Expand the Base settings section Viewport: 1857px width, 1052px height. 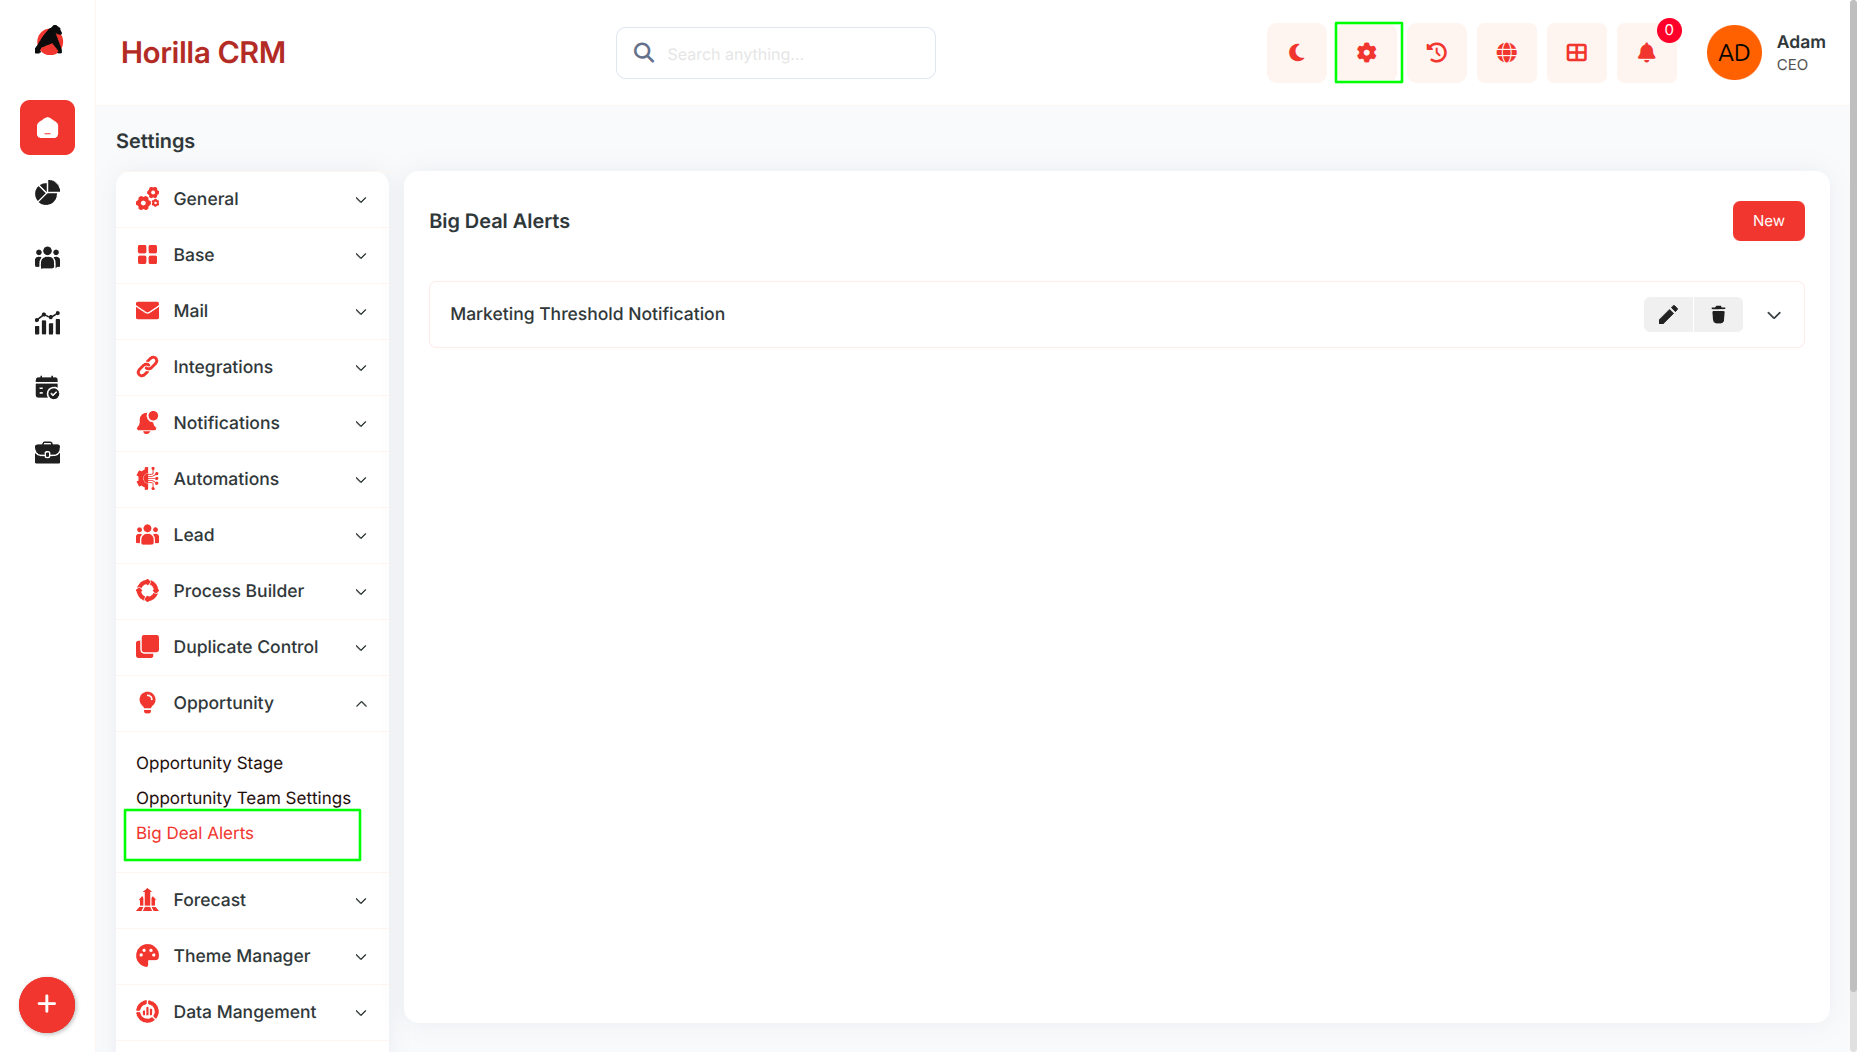point(252,255)
